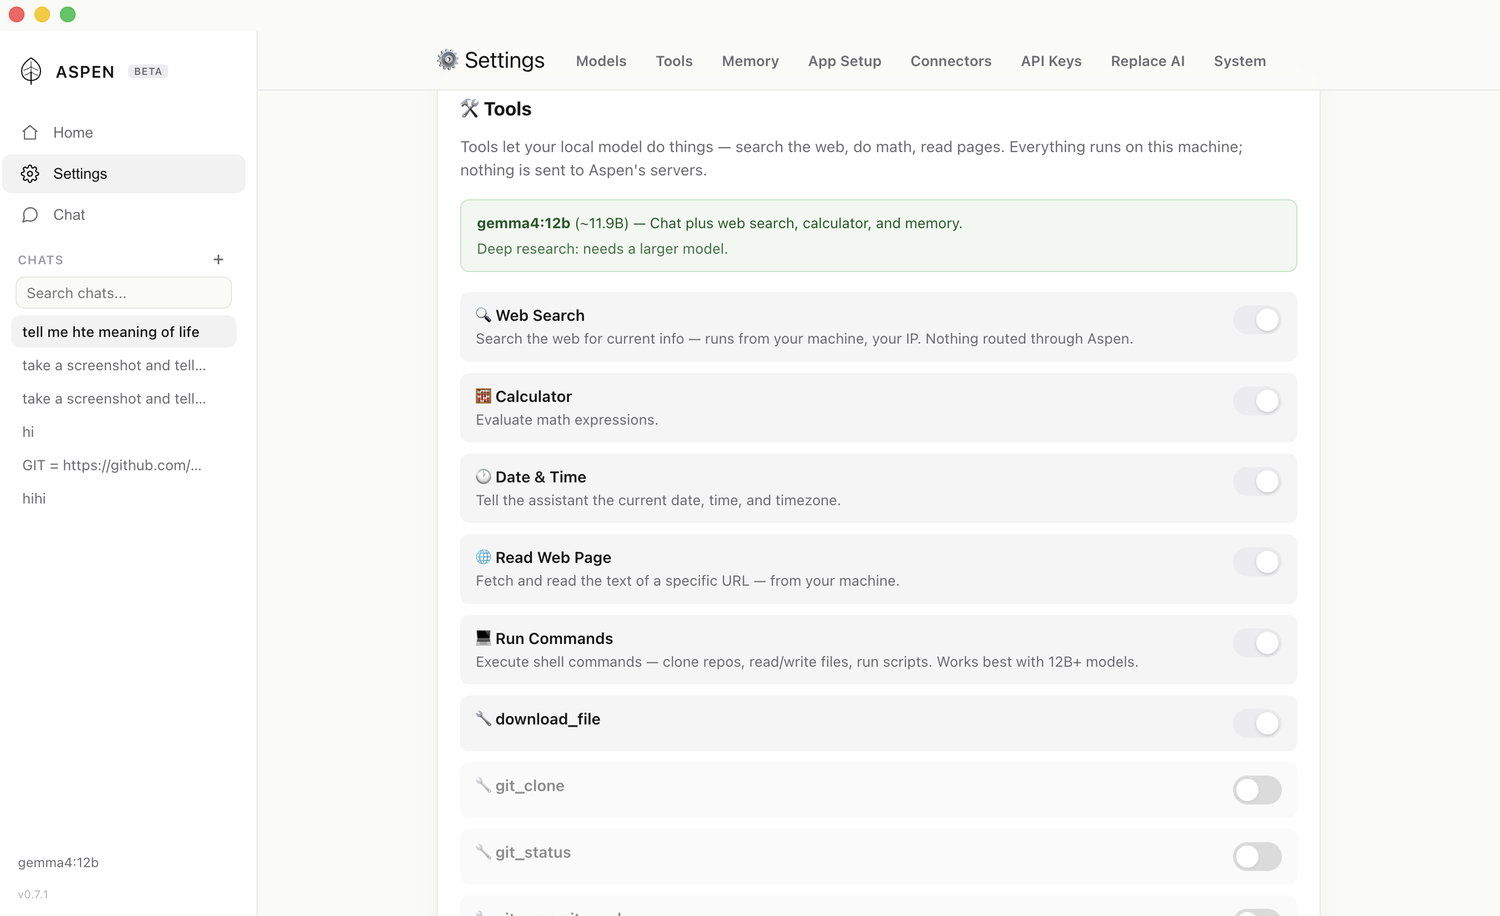Open the Models settings tab
The width and height of the screenshot is (1500, 916).
(x=601, y=61)
